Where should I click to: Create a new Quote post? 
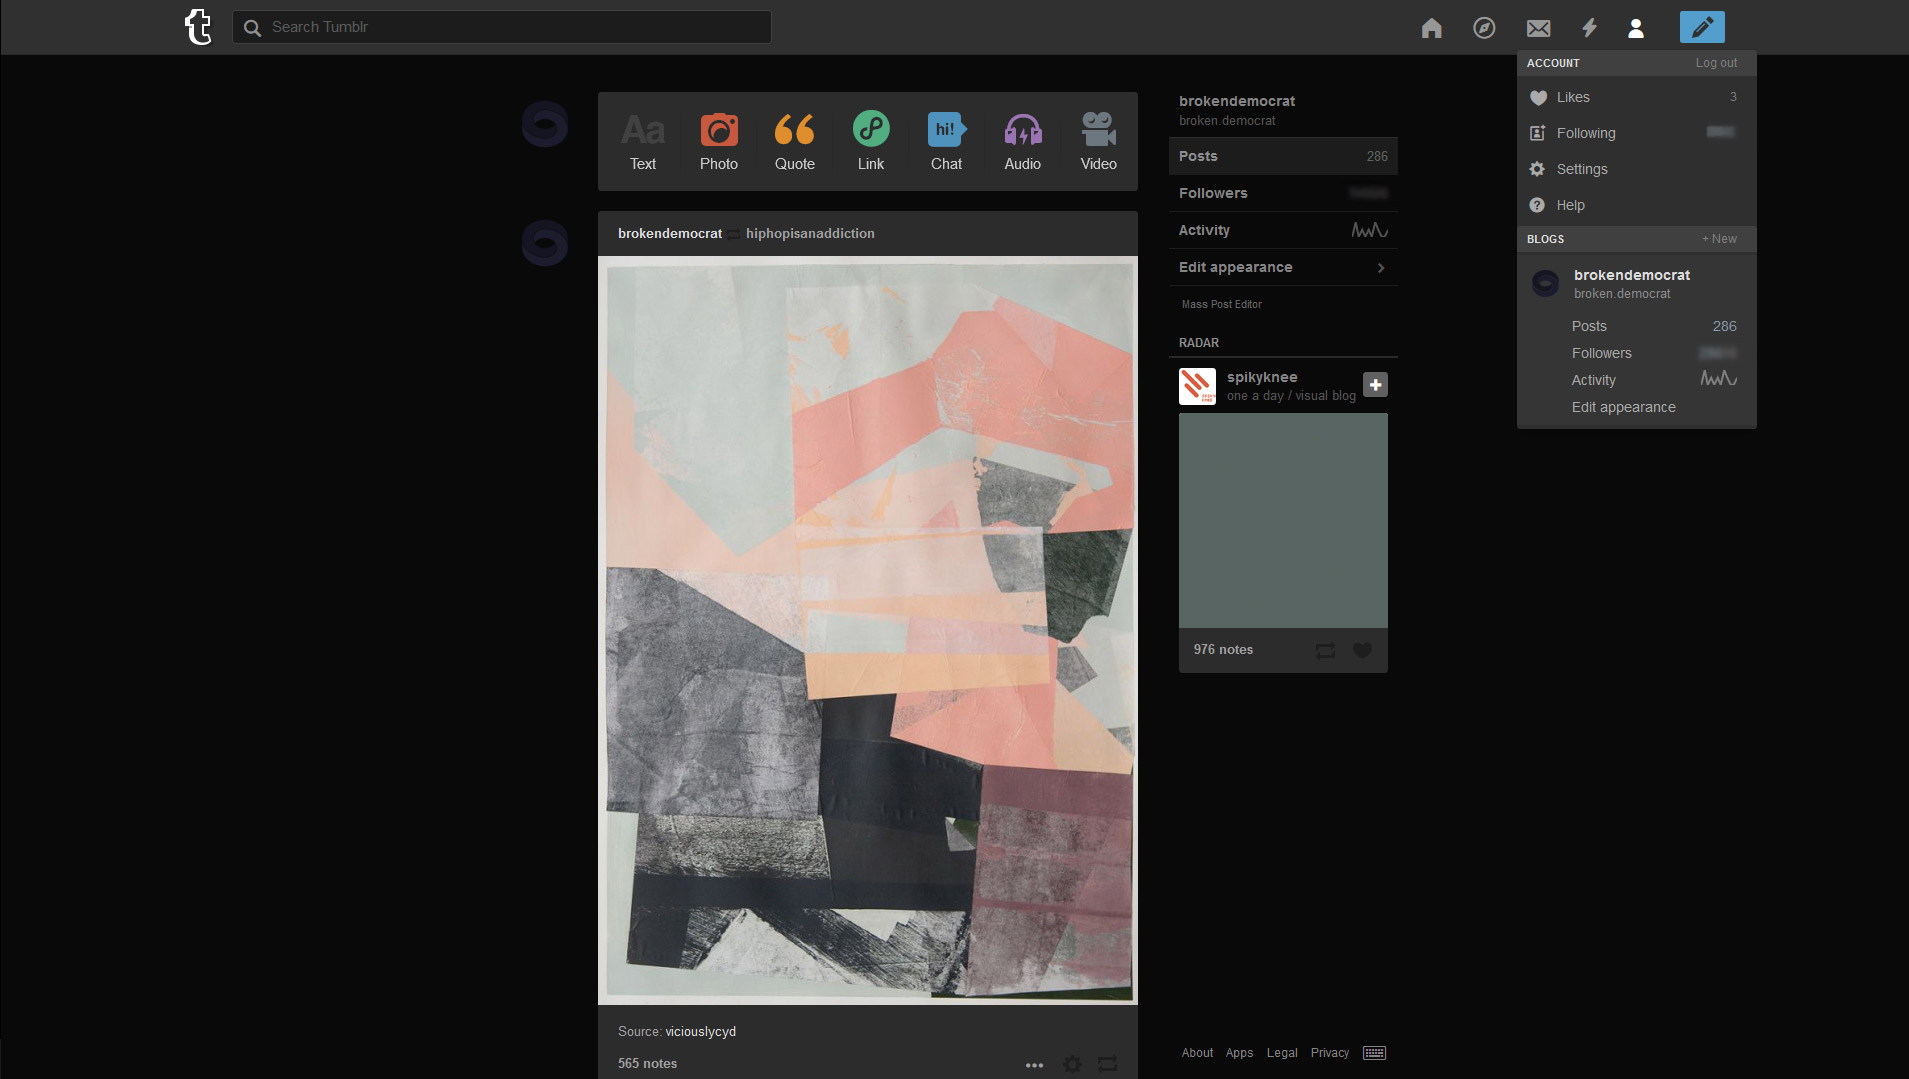click(x=795, y=141)
